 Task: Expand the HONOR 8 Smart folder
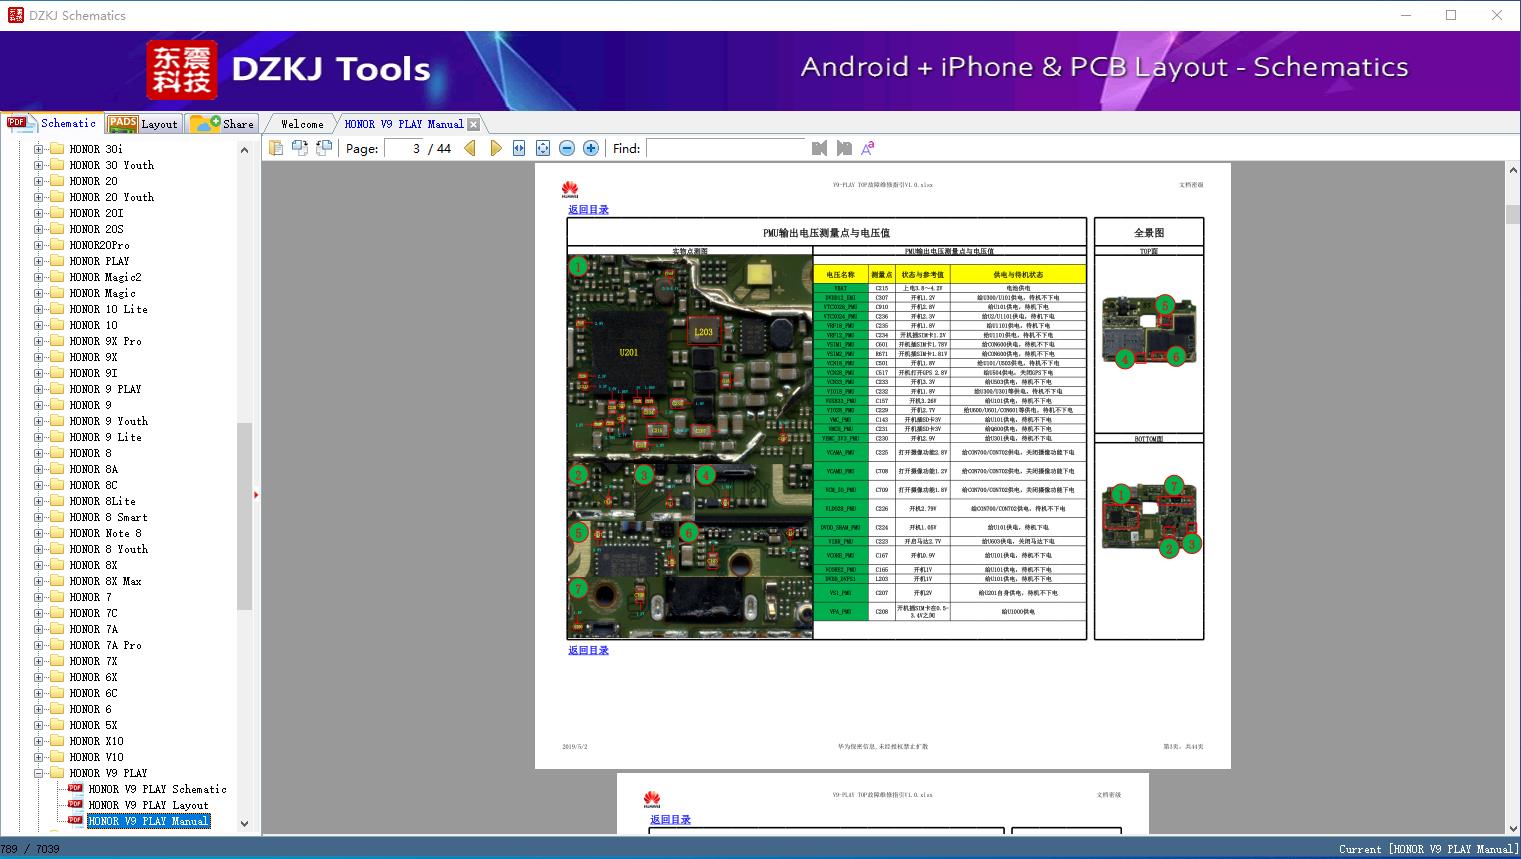(39, 517)
